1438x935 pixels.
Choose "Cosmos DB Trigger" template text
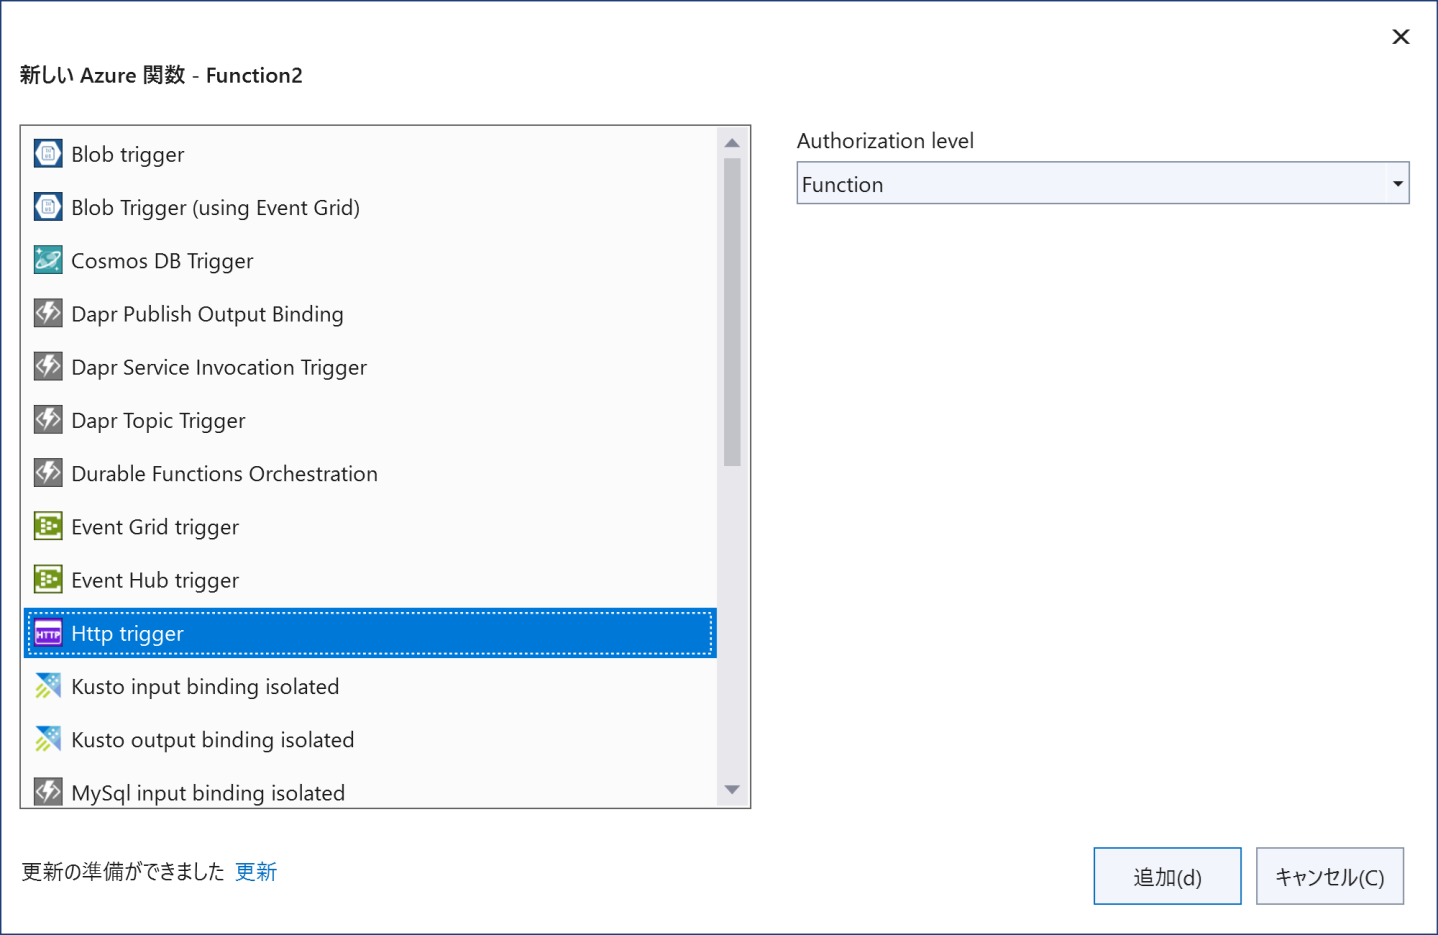coord(162,261)
